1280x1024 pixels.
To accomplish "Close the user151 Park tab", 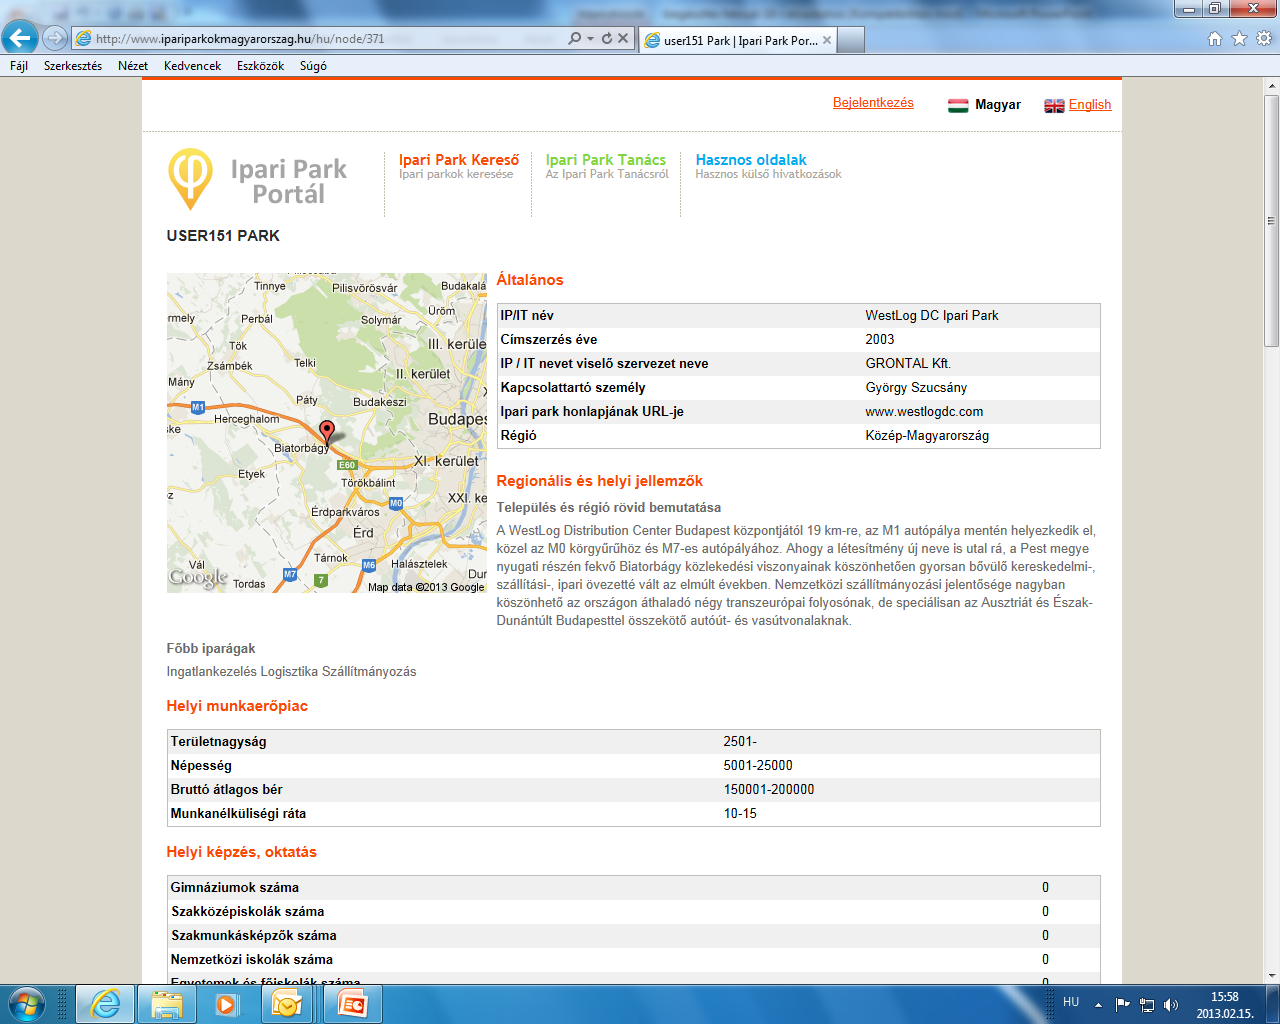I will 827,40.
